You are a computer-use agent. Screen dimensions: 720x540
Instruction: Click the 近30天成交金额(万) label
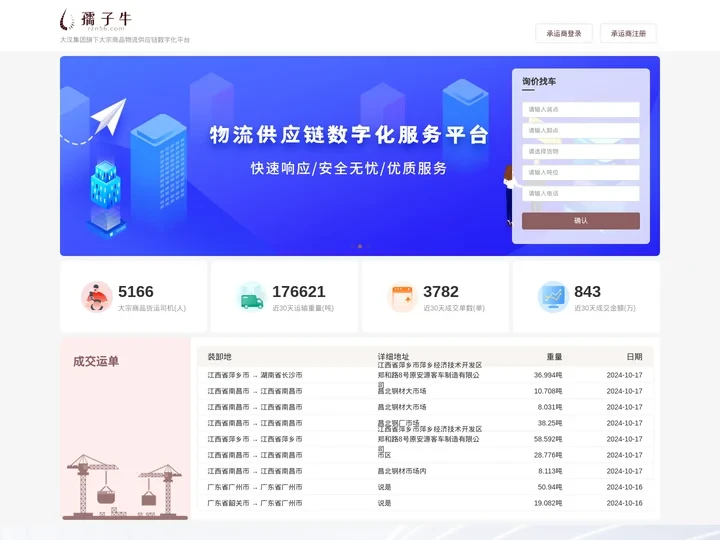(605, 308)
